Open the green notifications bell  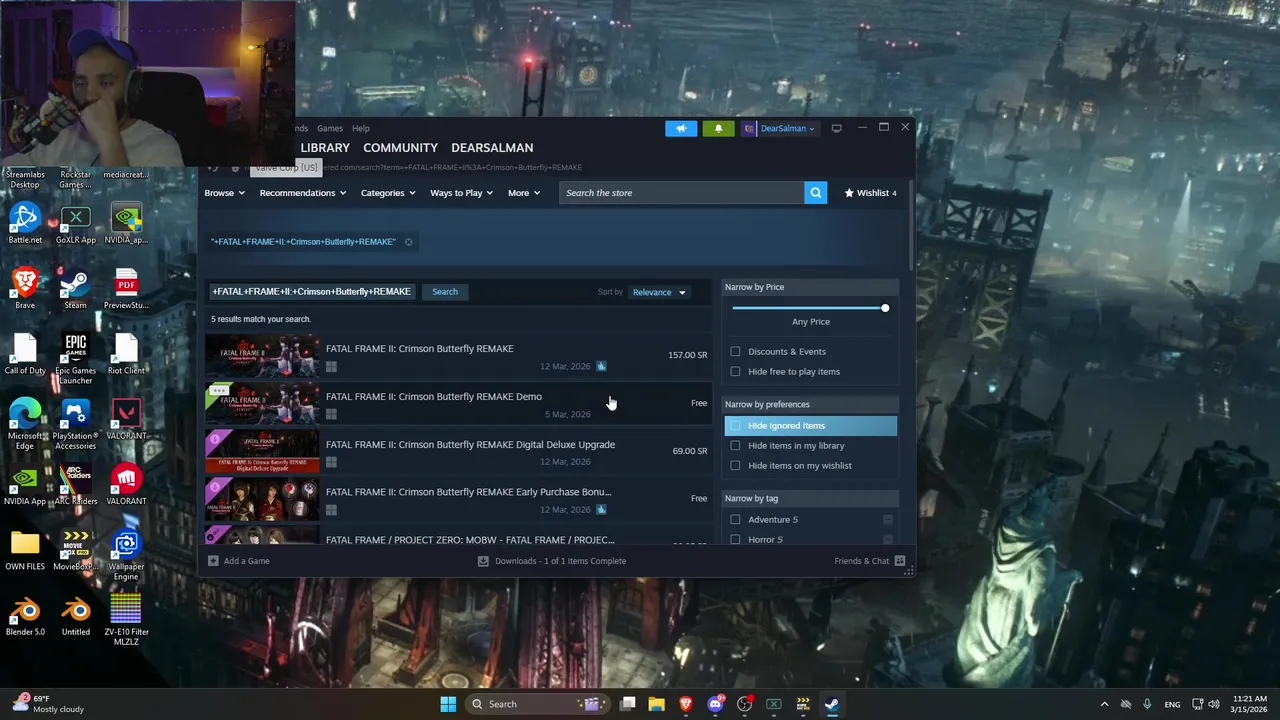(x=718, y=128)
